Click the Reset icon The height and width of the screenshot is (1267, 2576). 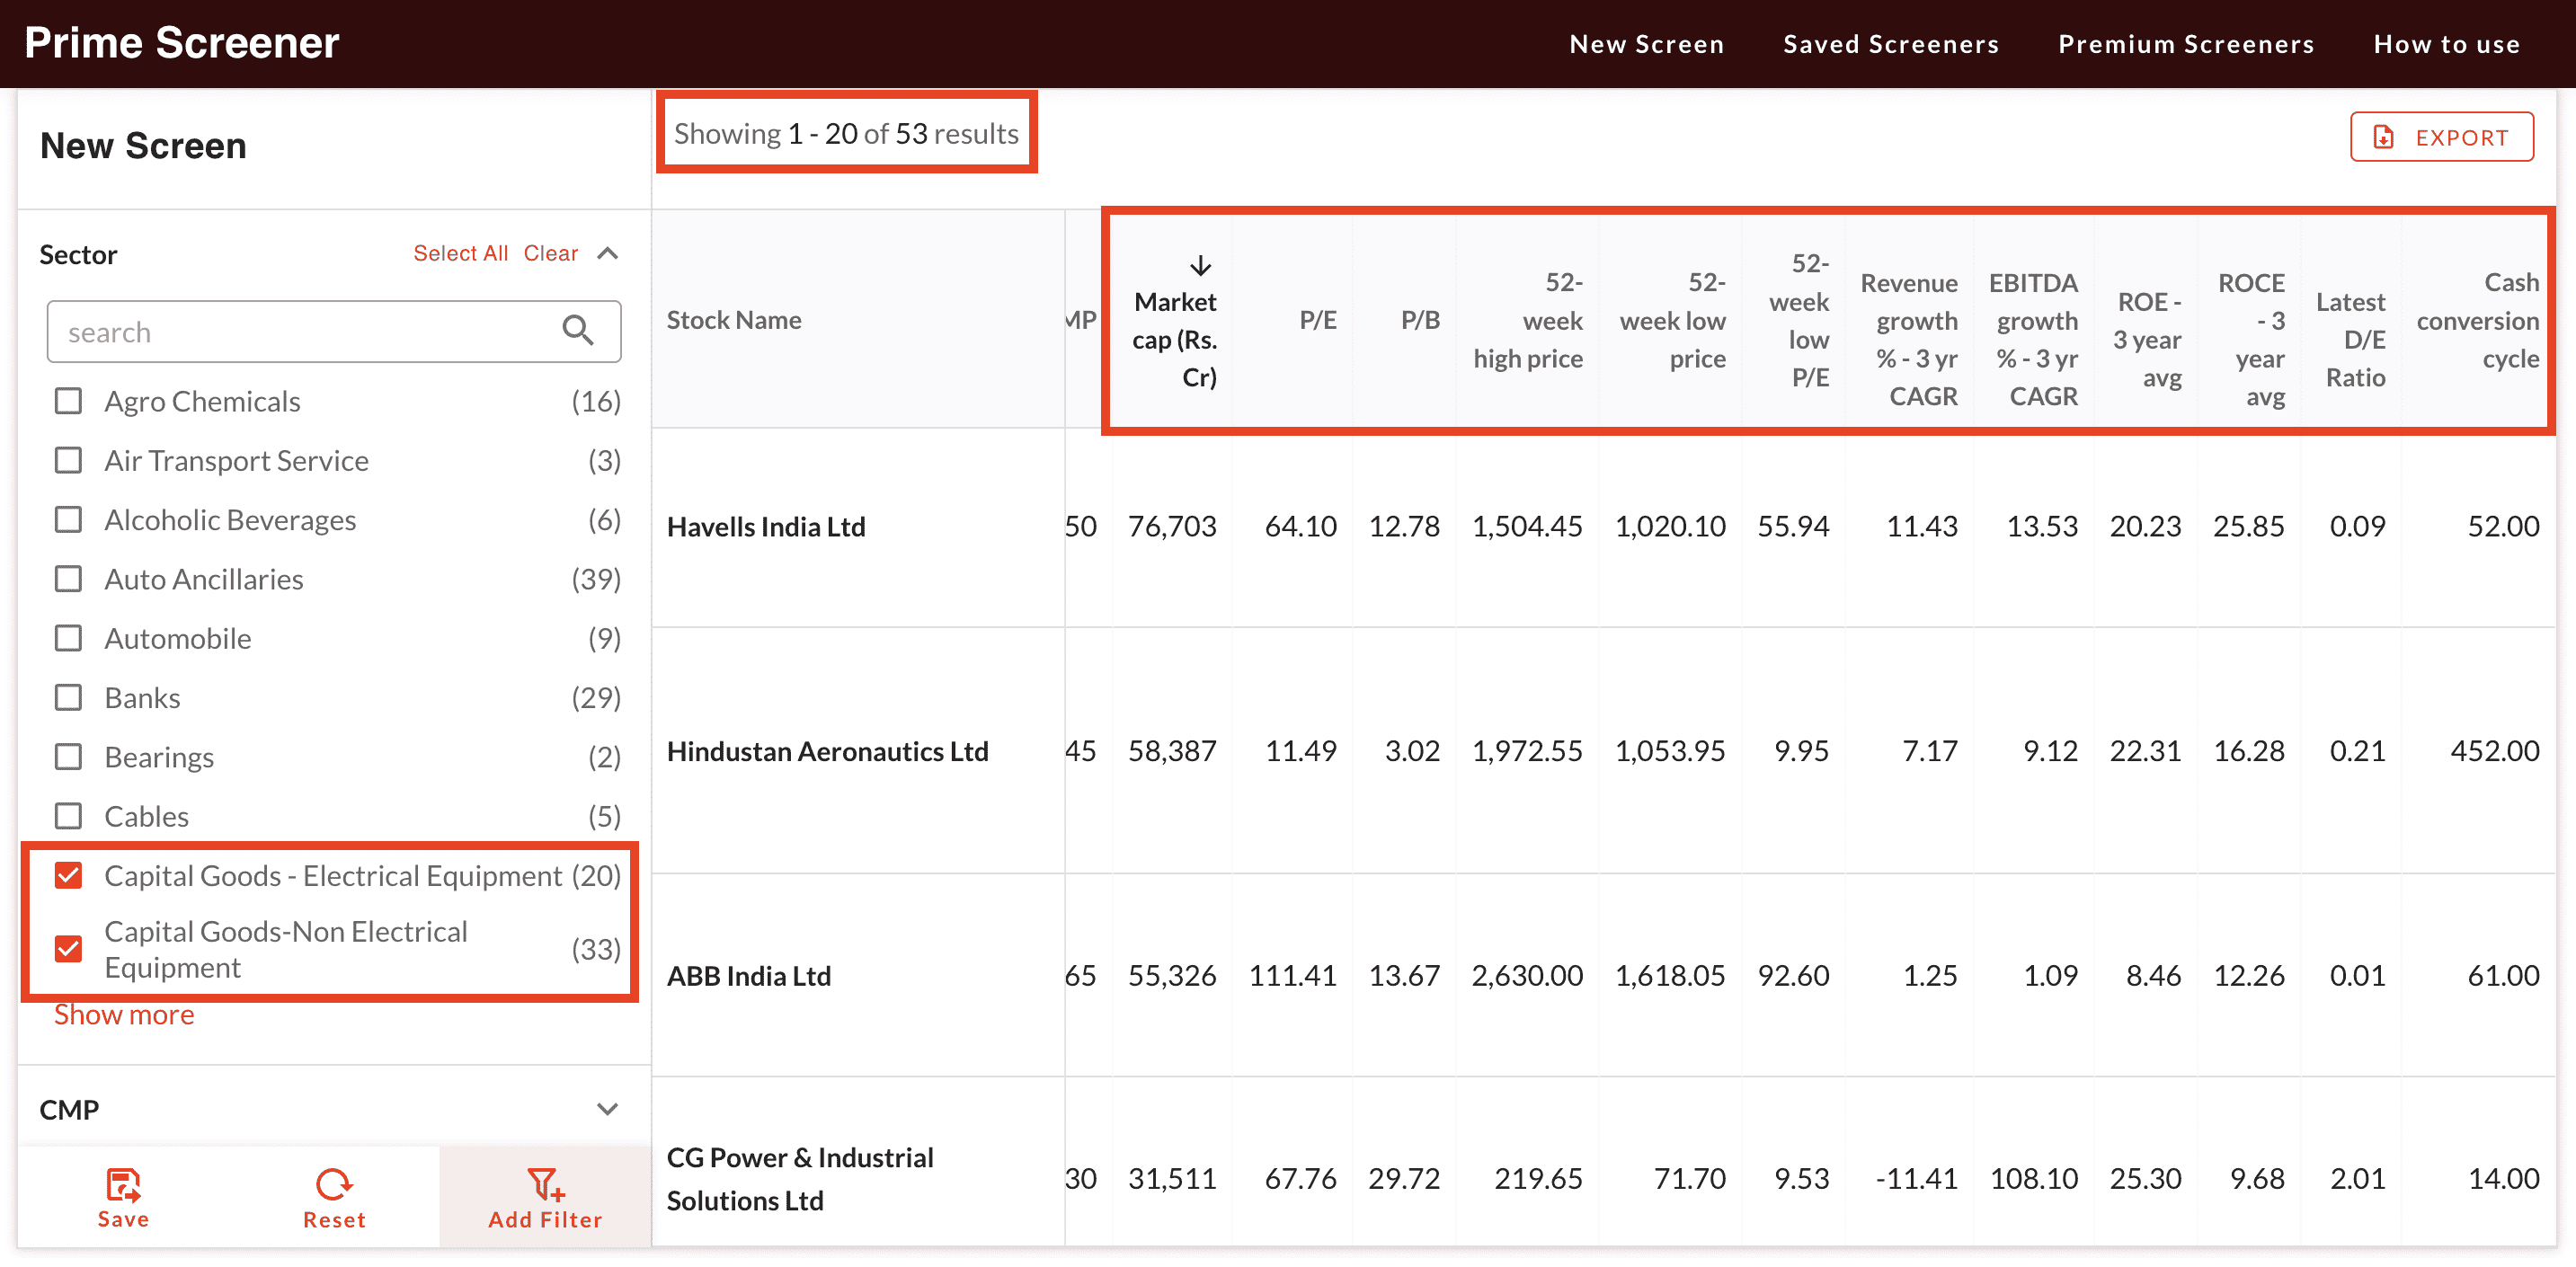point(333,1184)
